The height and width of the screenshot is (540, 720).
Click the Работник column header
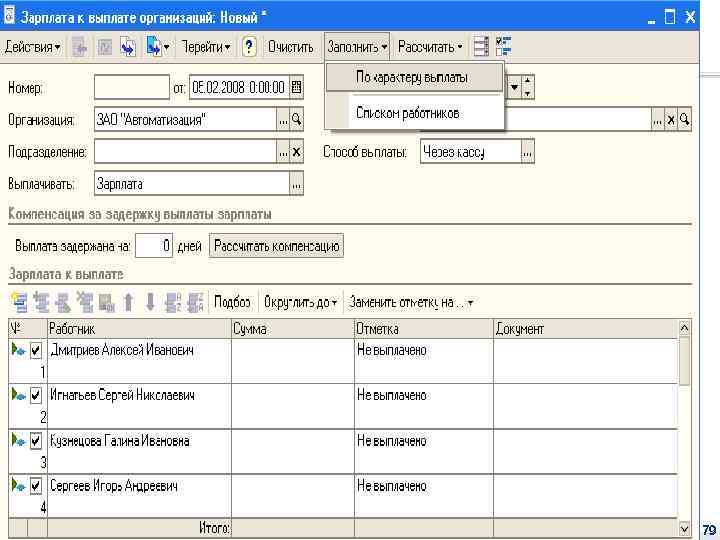(x=139, y=329)
